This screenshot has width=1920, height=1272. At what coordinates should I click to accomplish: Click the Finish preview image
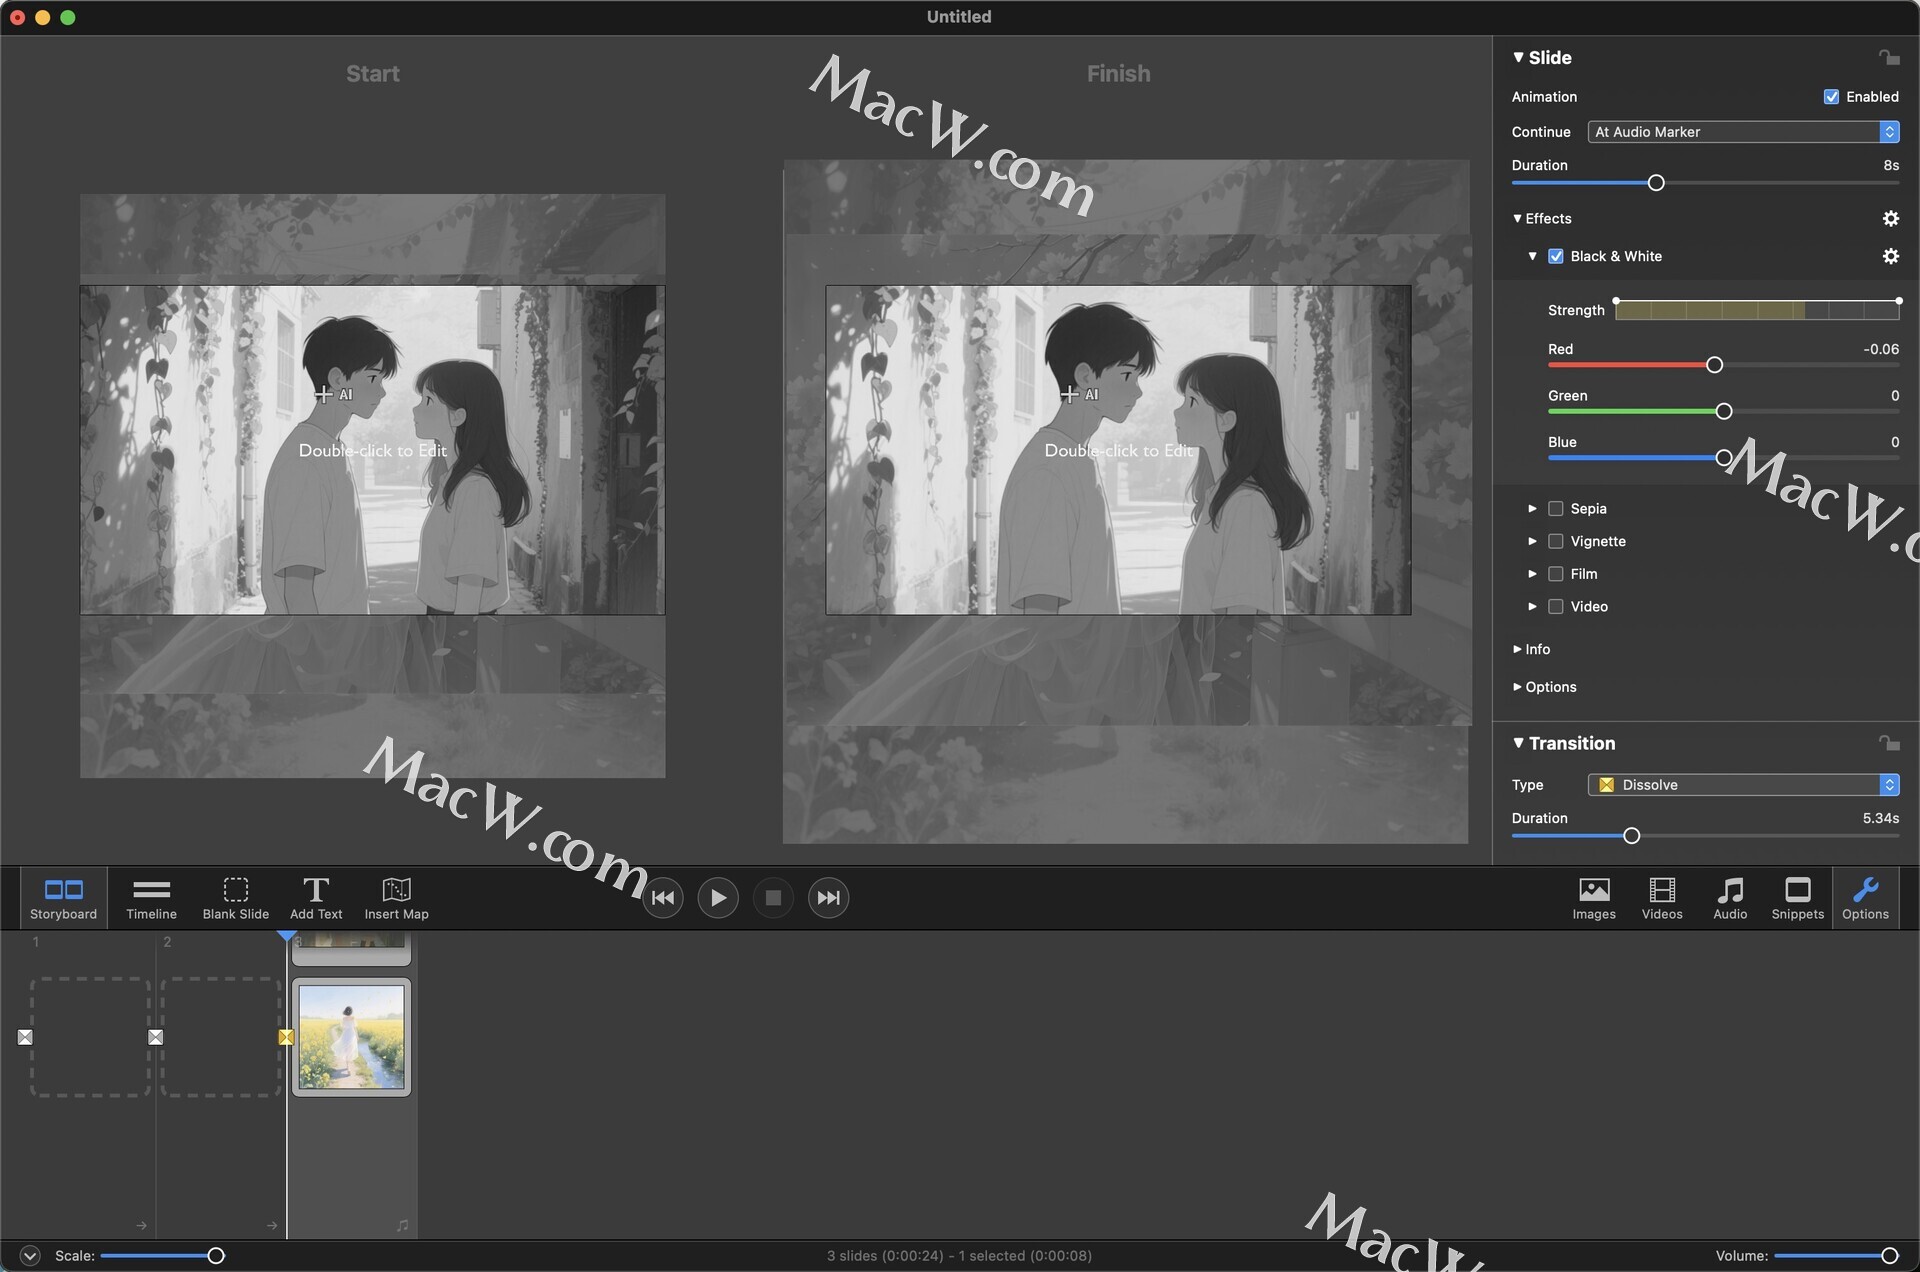pyautogui.click(x=1118, y=450)
